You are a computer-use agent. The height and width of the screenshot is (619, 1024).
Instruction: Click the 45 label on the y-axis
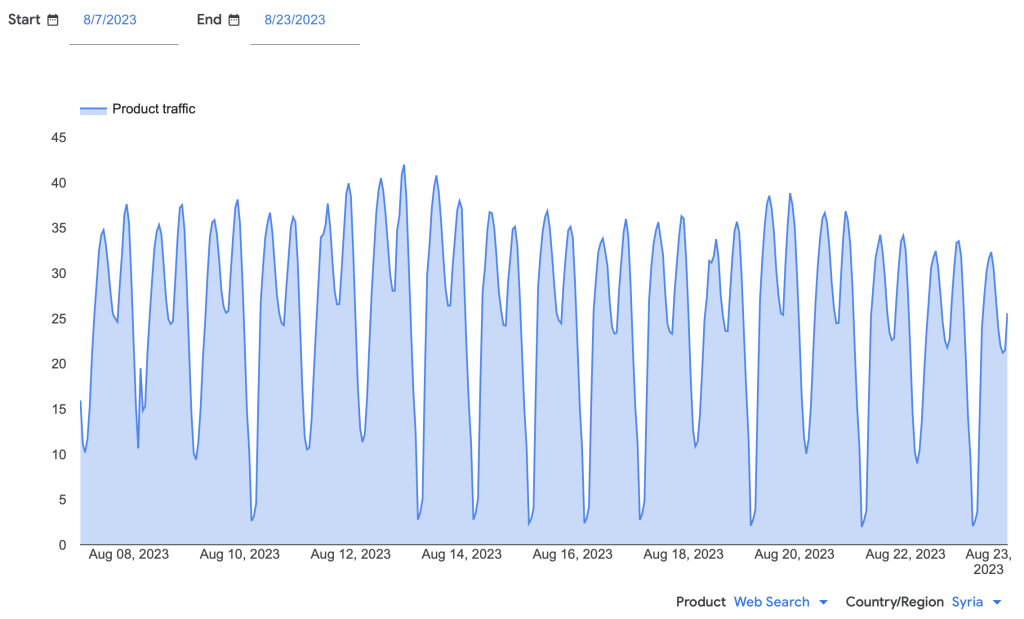[58, 138]
